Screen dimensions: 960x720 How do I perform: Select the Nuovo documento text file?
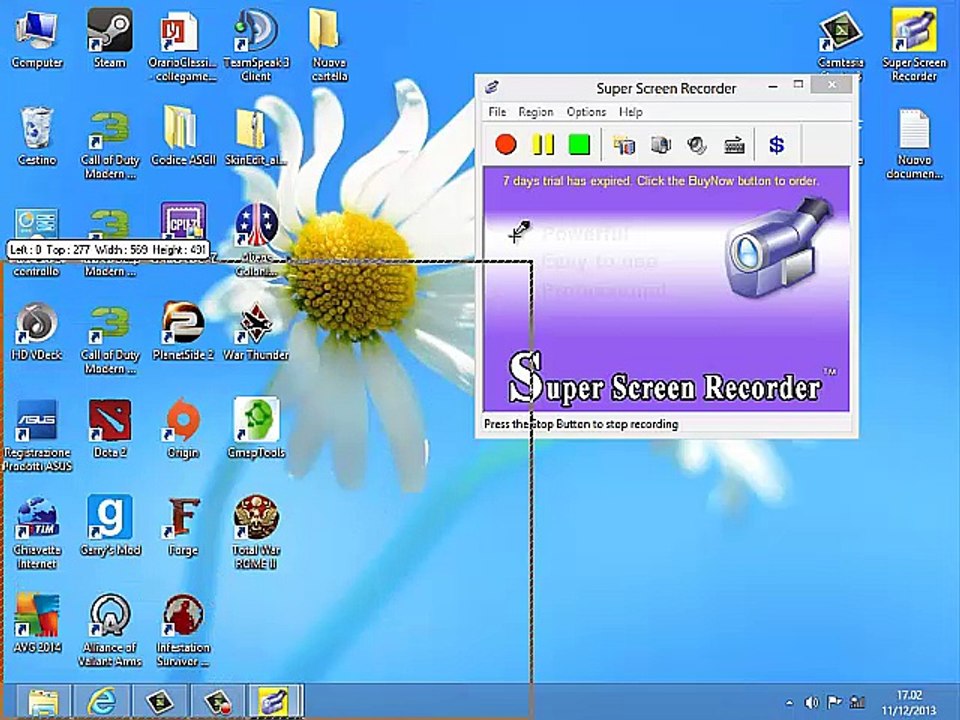coord(914,145)
